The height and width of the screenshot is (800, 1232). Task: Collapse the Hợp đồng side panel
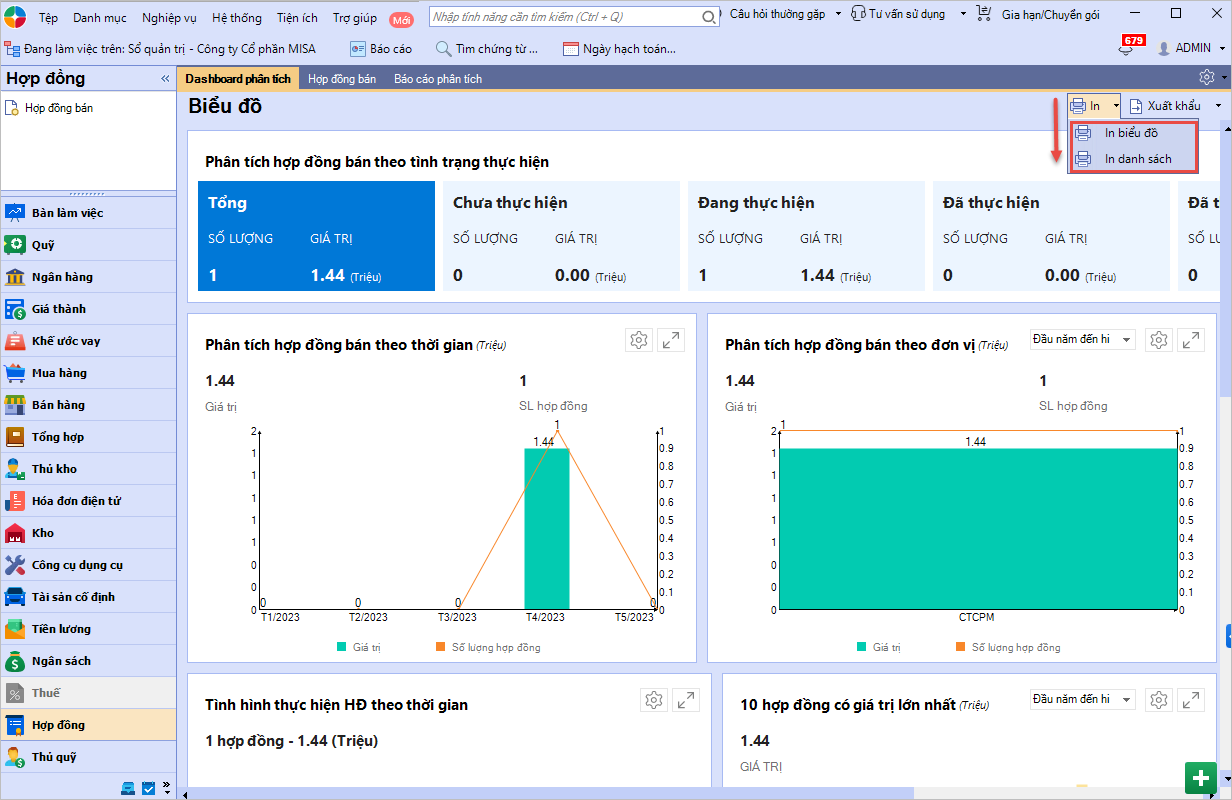[x=165, y=79]
